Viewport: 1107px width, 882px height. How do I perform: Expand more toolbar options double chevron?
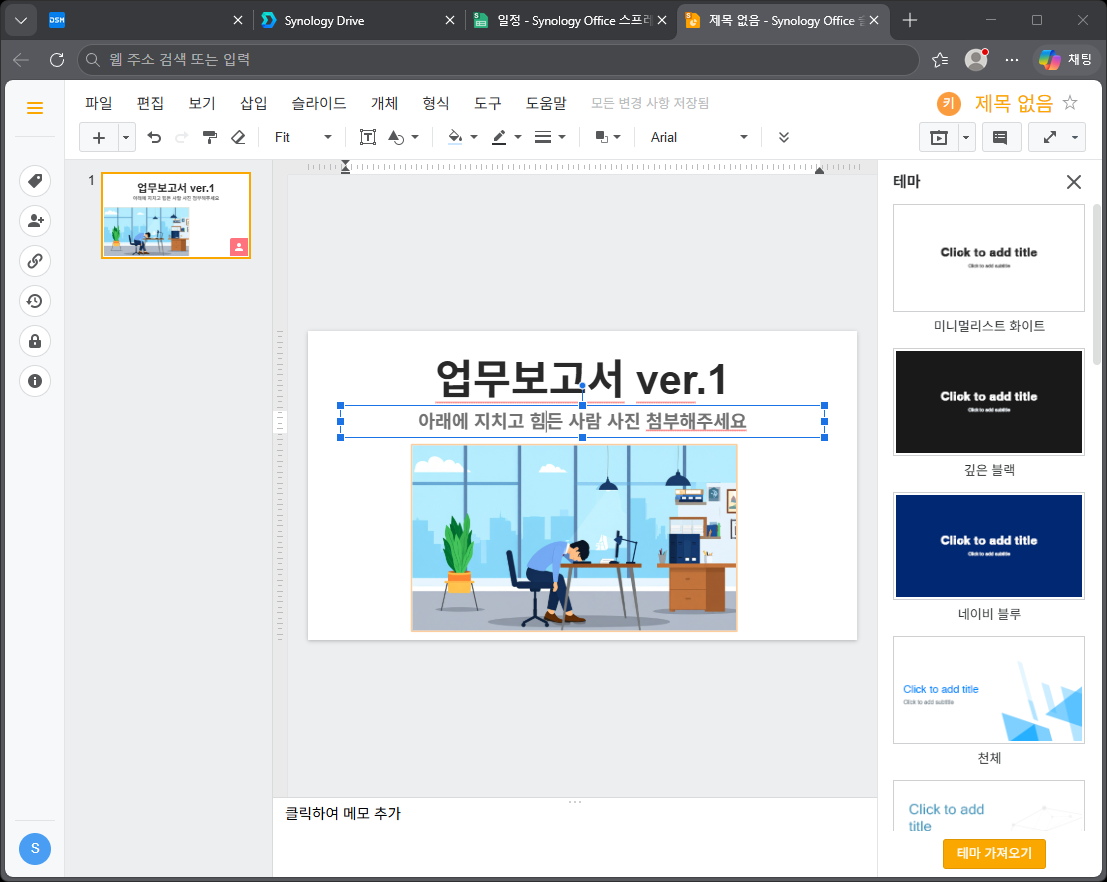(x=784, y=137)
